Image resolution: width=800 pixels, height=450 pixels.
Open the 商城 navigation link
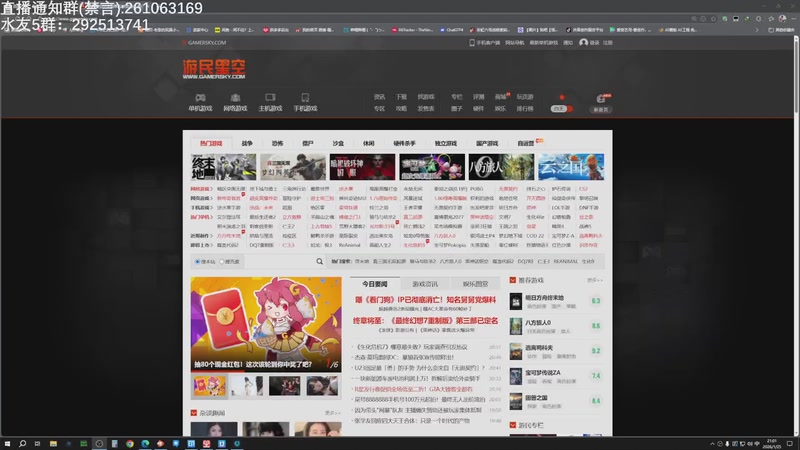click(x=500, y=97)
